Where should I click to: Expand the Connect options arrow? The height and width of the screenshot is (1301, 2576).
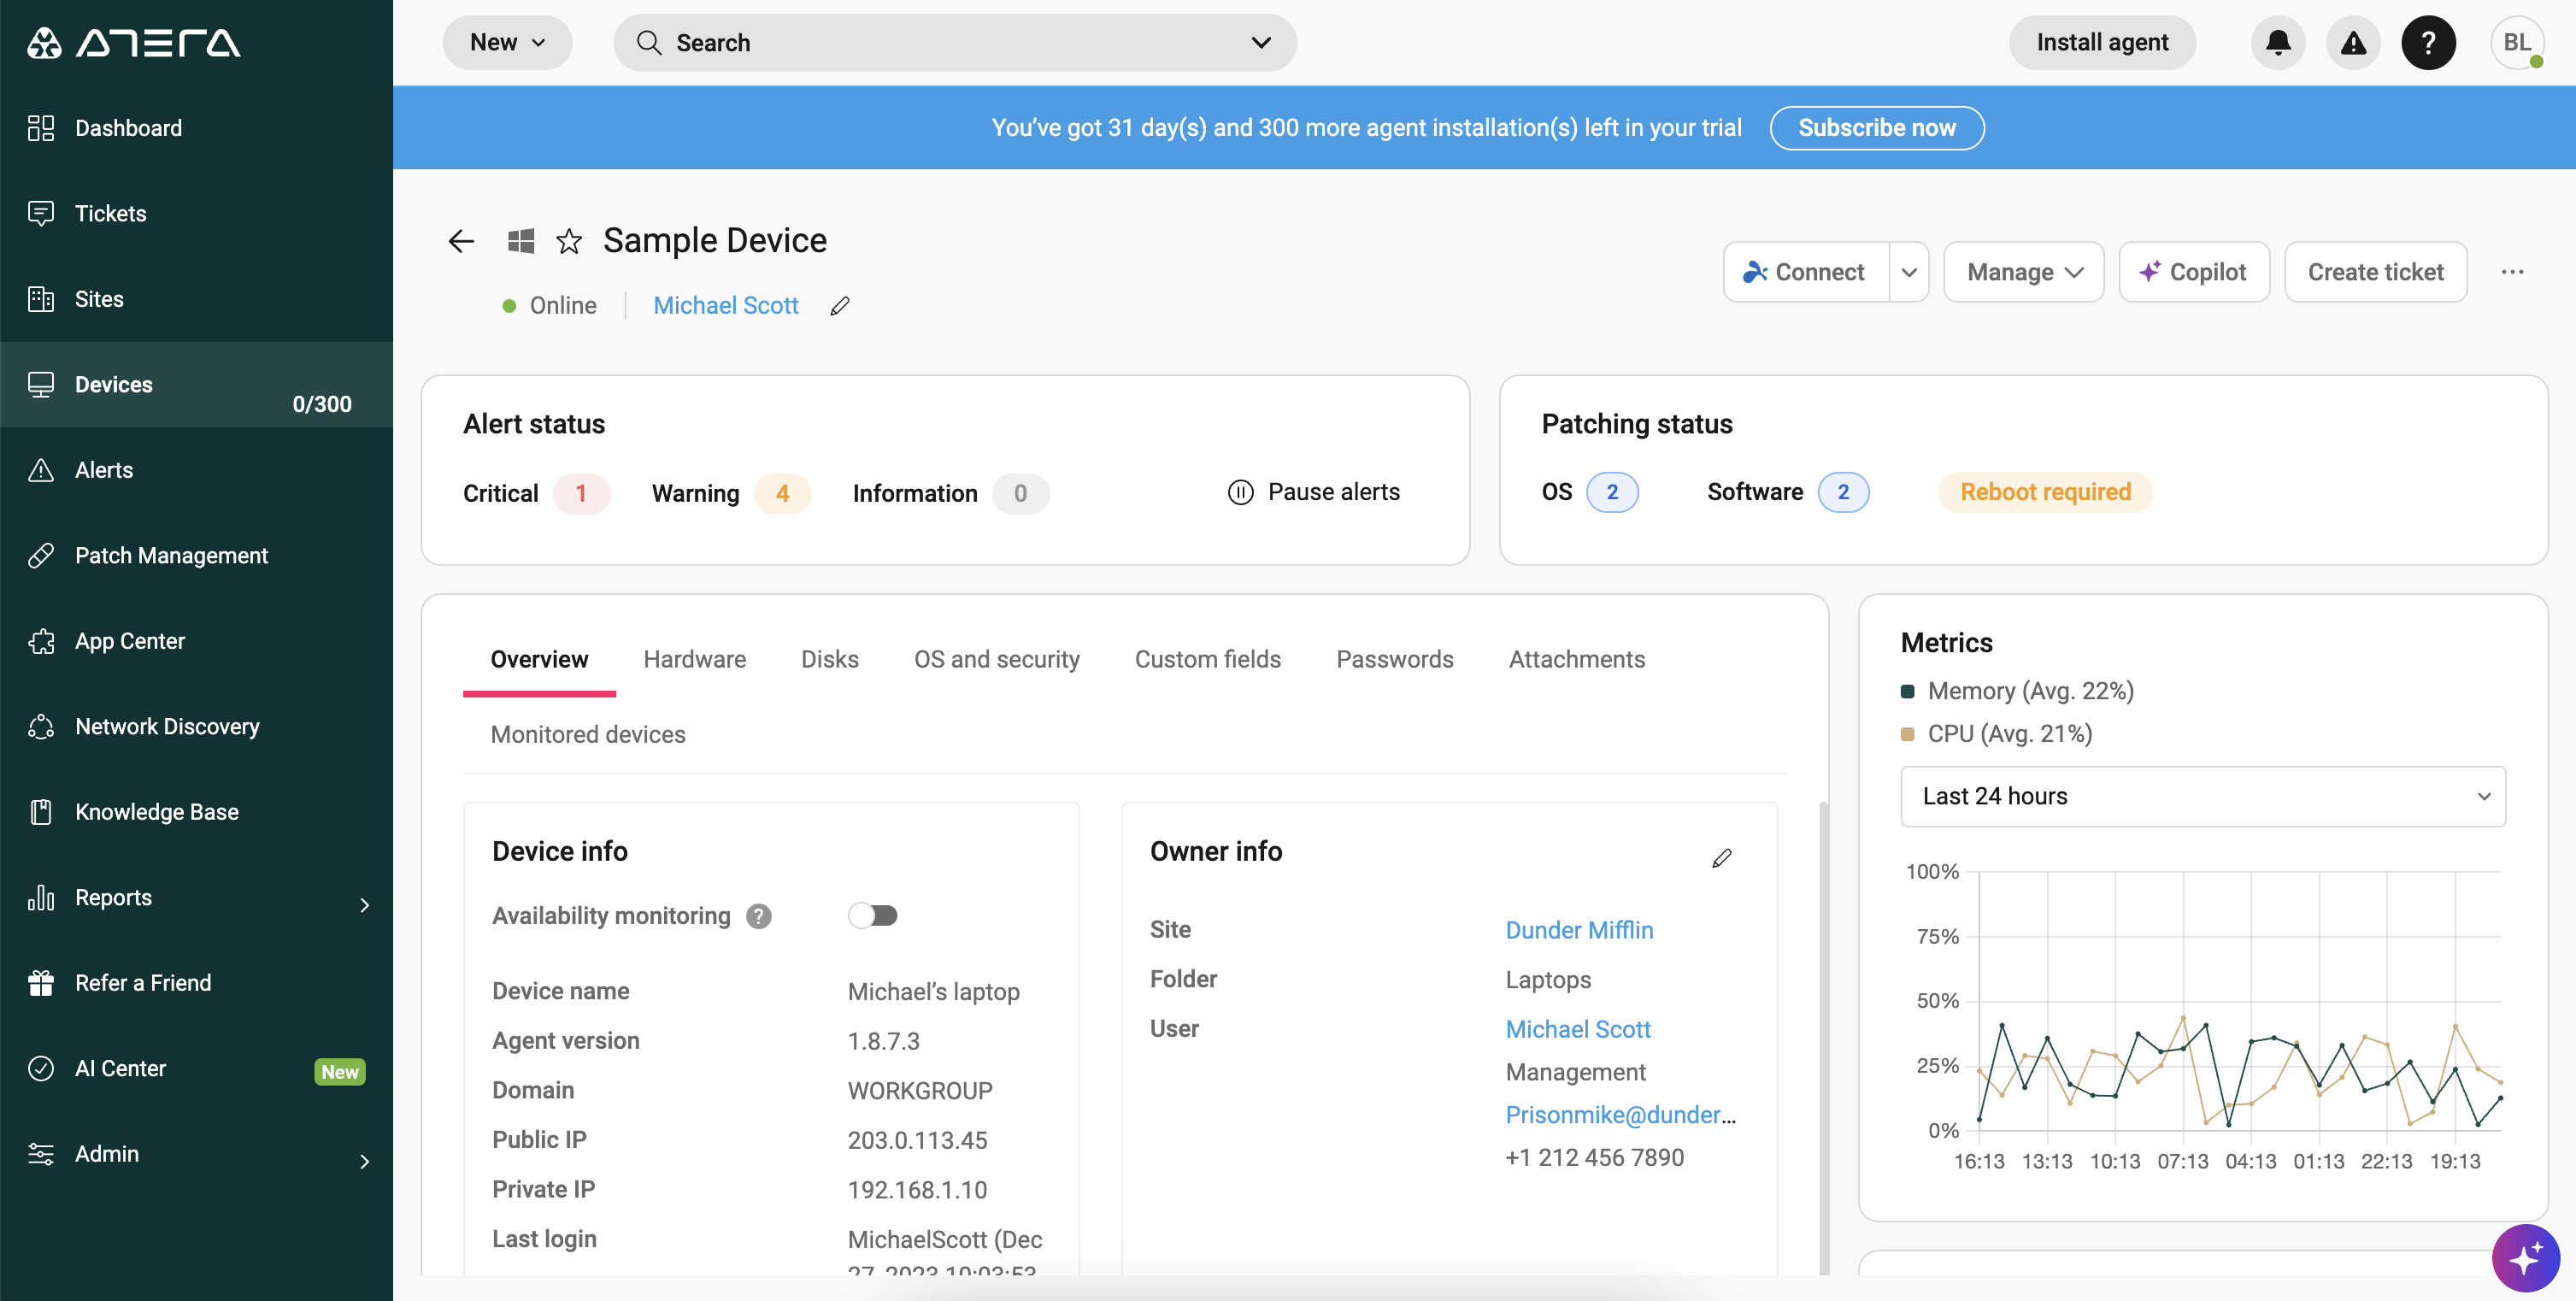(1909, 271)
